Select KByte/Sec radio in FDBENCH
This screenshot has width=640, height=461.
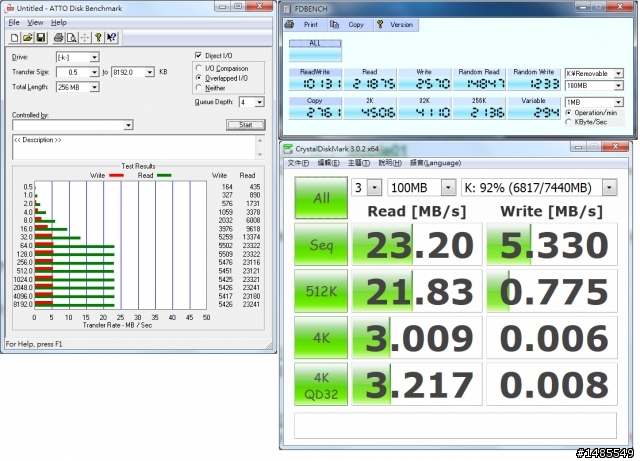568,122
